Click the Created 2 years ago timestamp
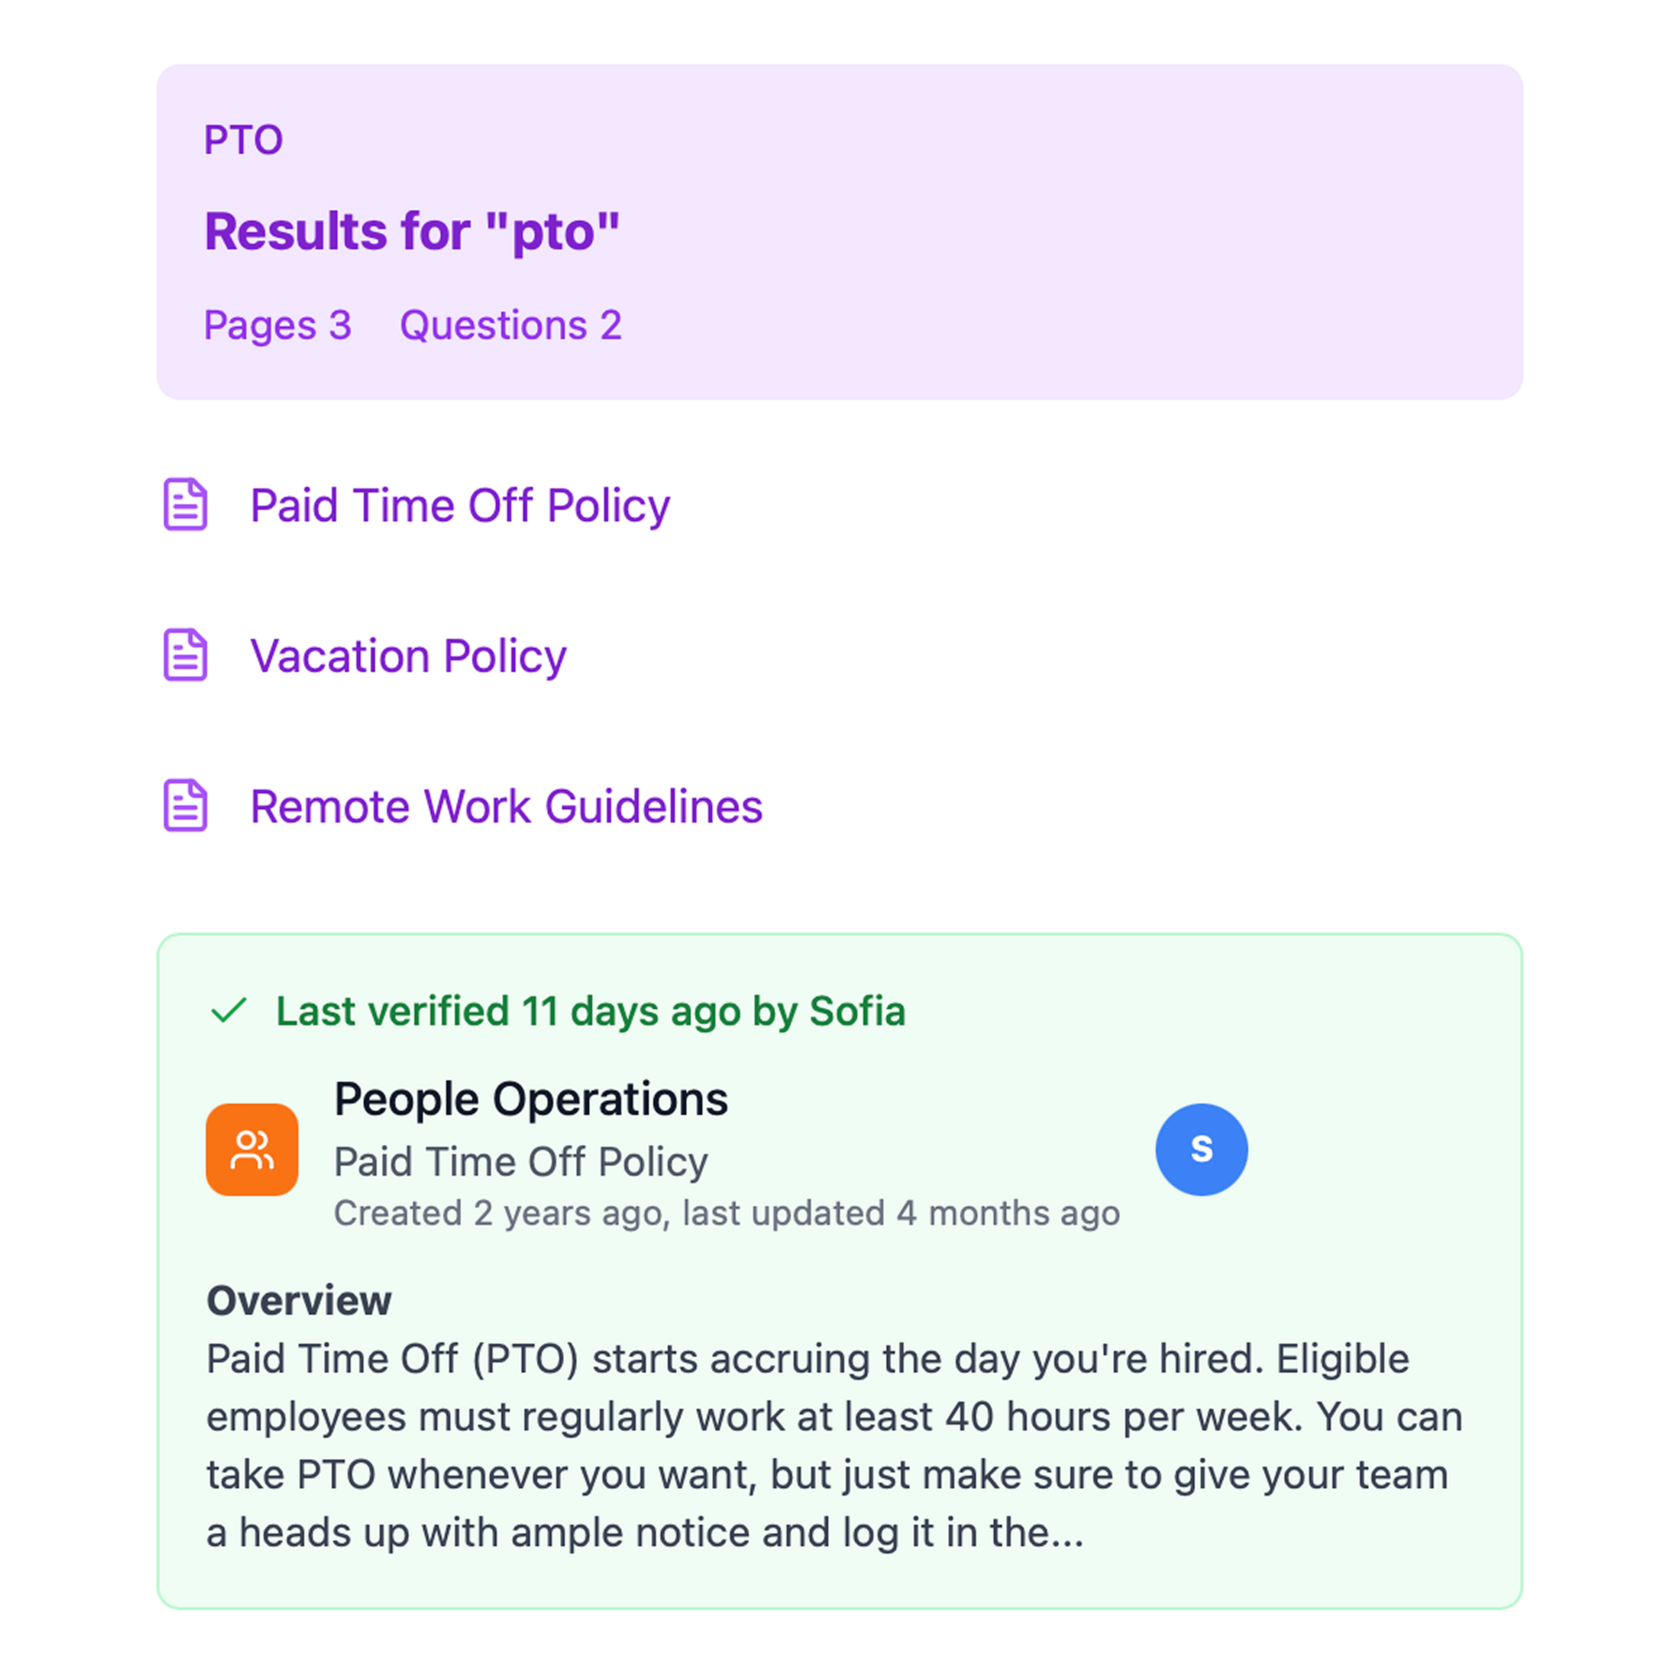1680x1680 pixels. [726, 1213]
